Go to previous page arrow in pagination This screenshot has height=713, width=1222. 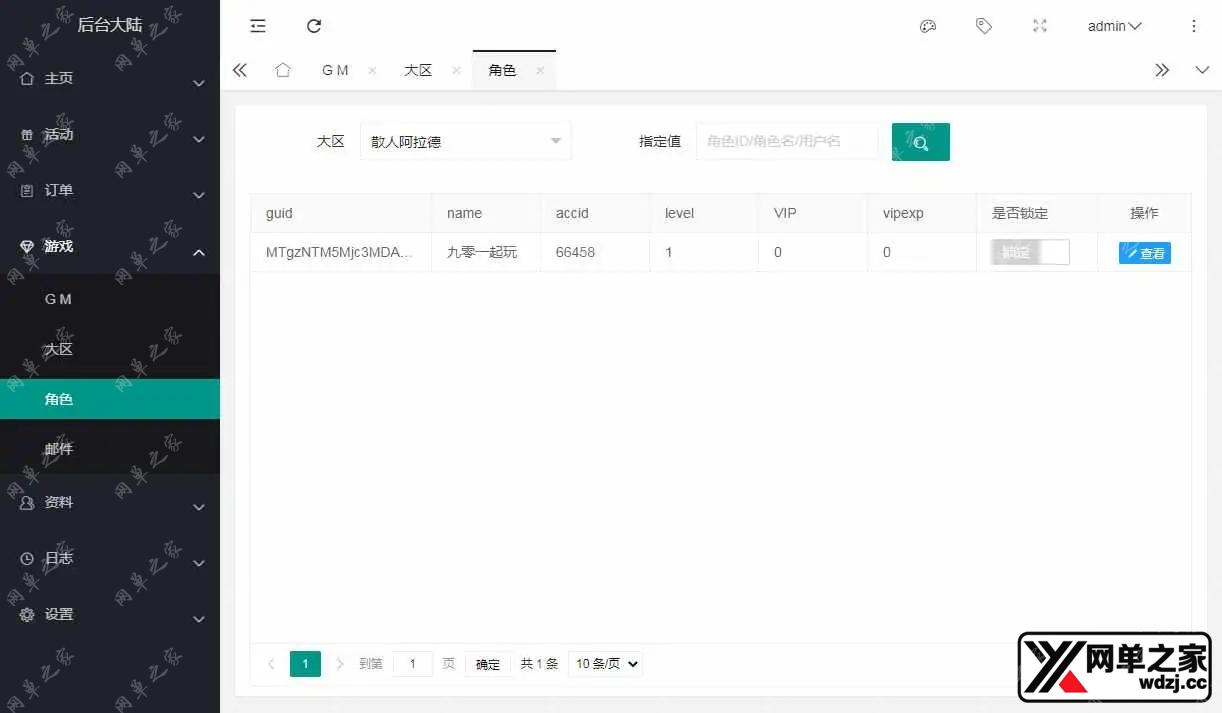[x=271, y=664]
